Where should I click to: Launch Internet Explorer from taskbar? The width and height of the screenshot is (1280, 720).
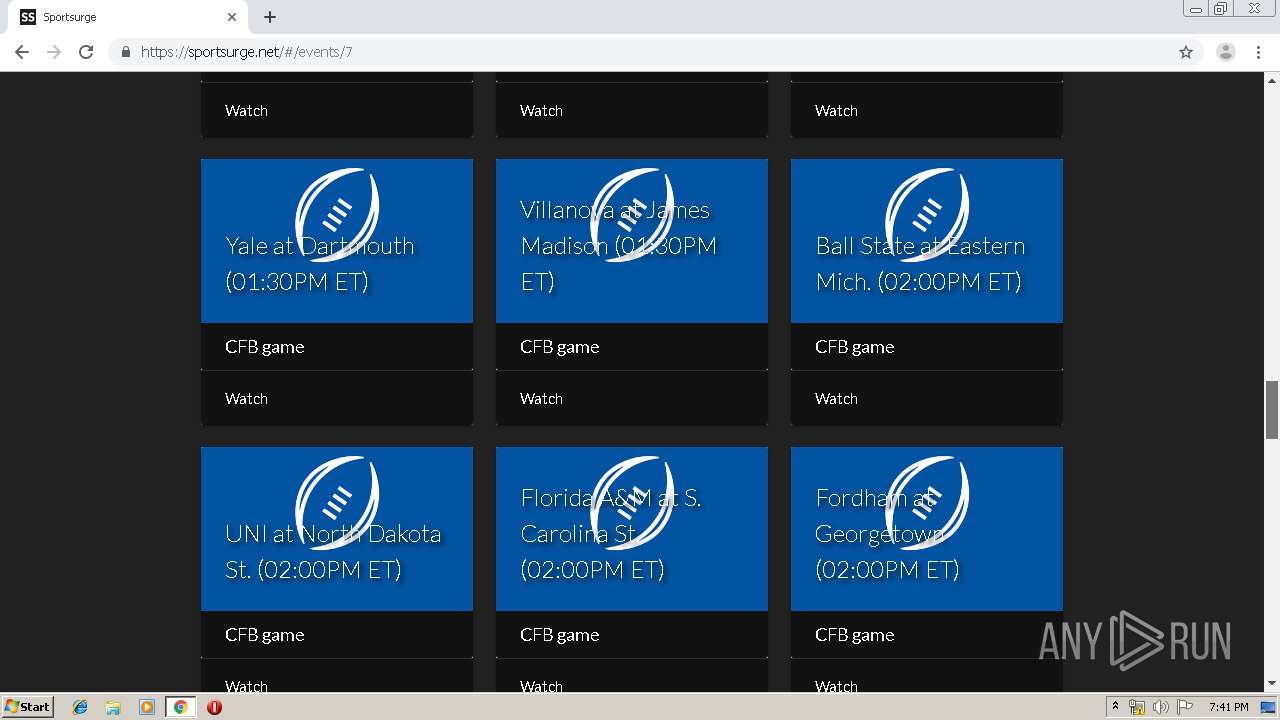[80, 707]
